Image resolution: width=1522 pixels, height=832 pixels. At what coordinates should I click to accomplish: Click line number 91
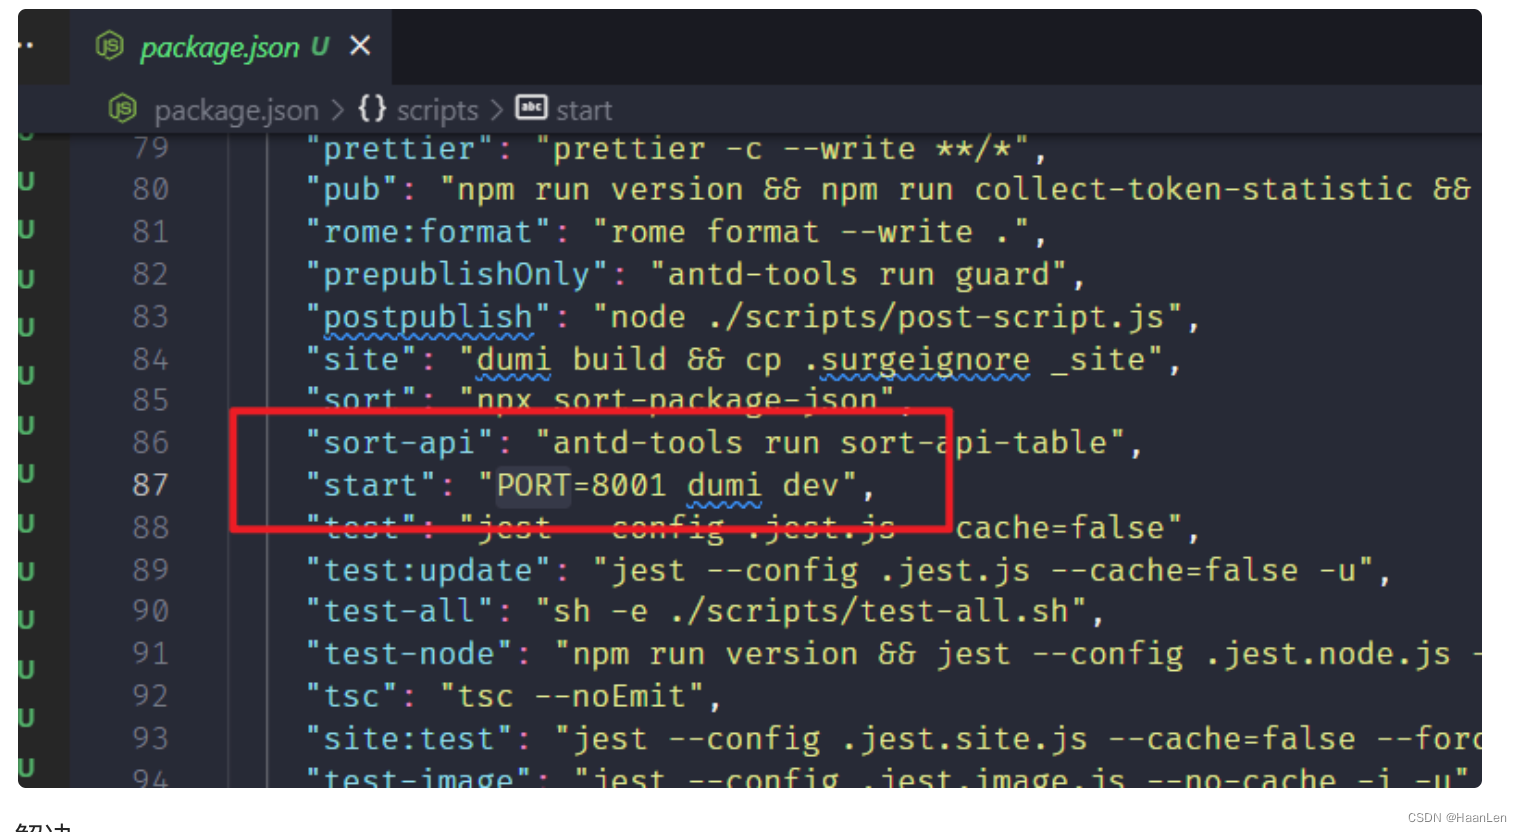pos(151,653)
